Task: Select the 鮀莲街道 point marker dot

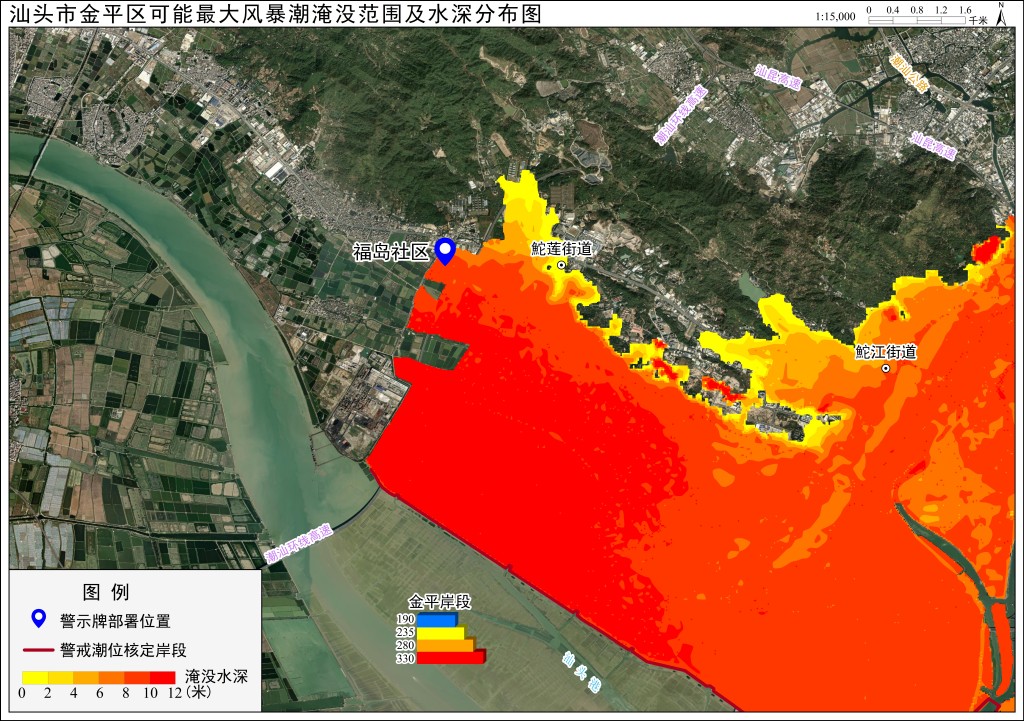Action: 561,264
